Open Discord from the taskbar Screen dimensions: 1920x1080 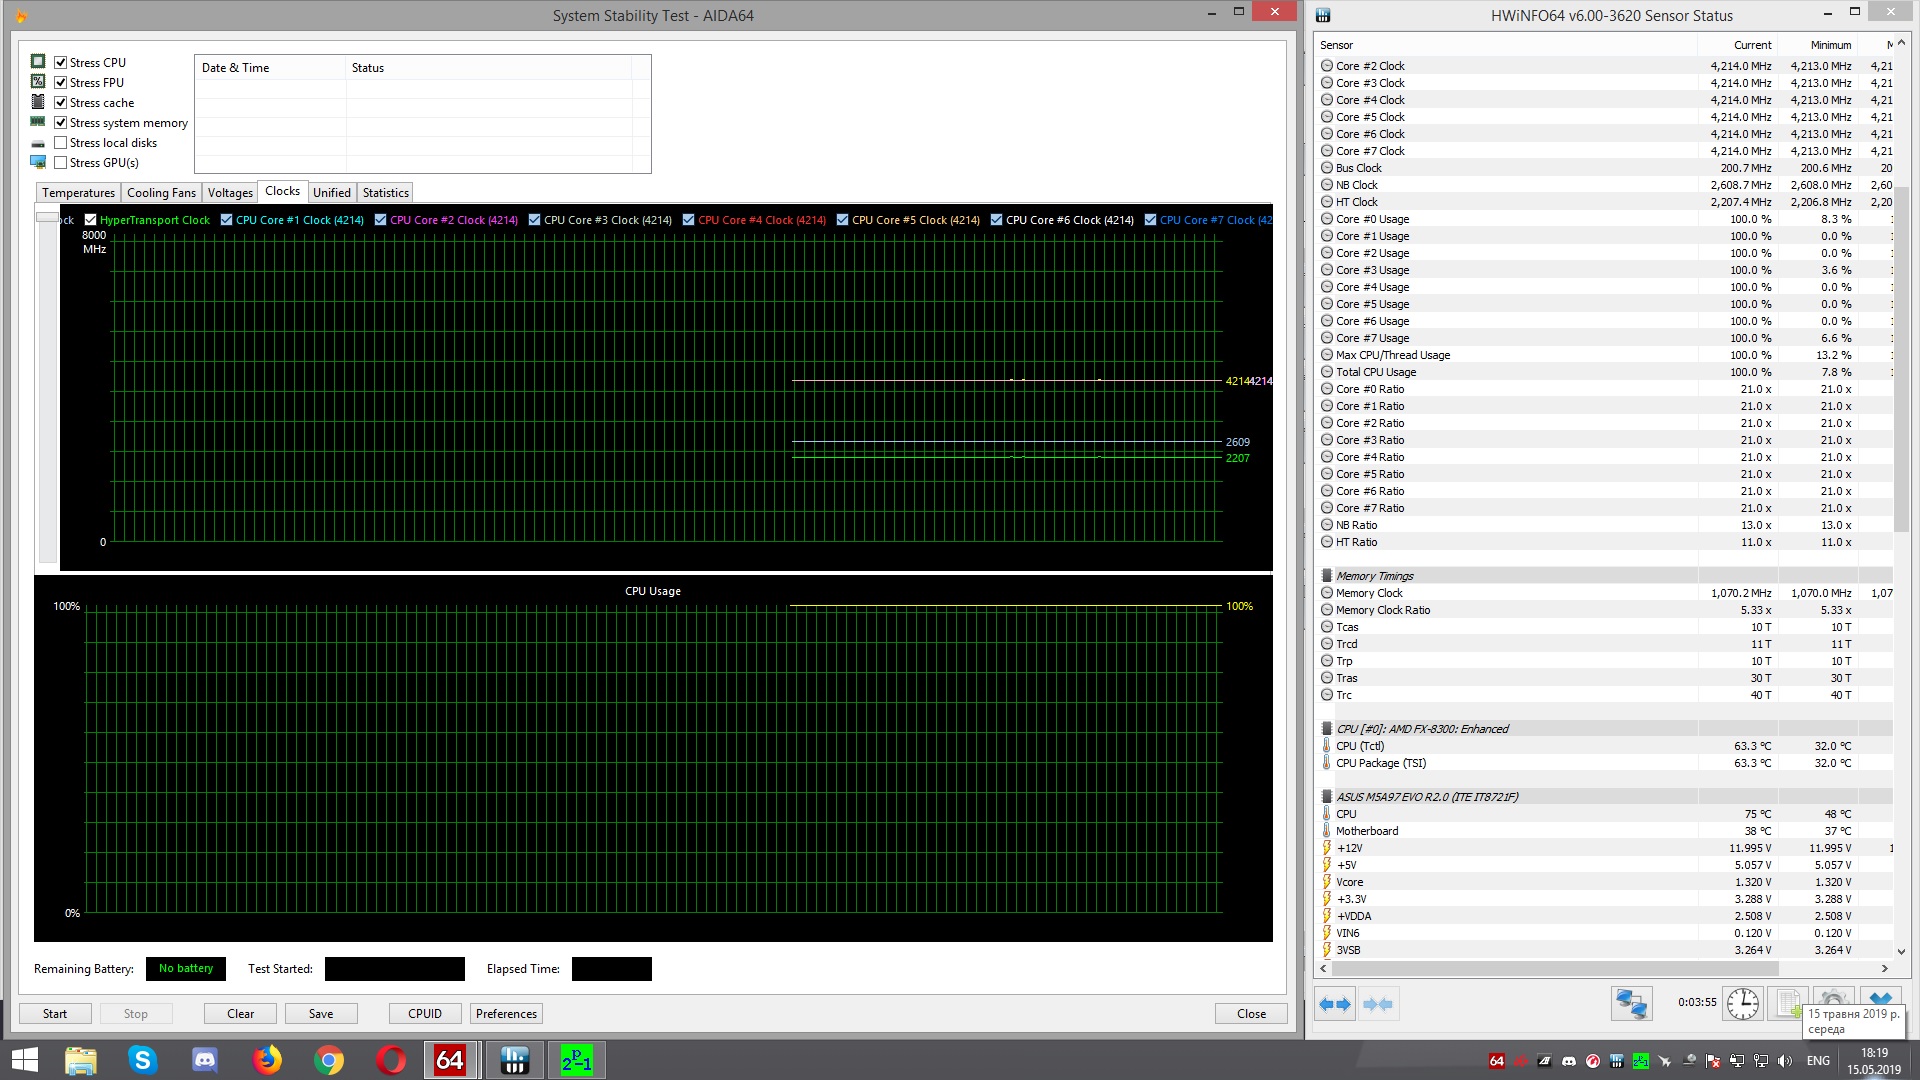point(205,1060)
